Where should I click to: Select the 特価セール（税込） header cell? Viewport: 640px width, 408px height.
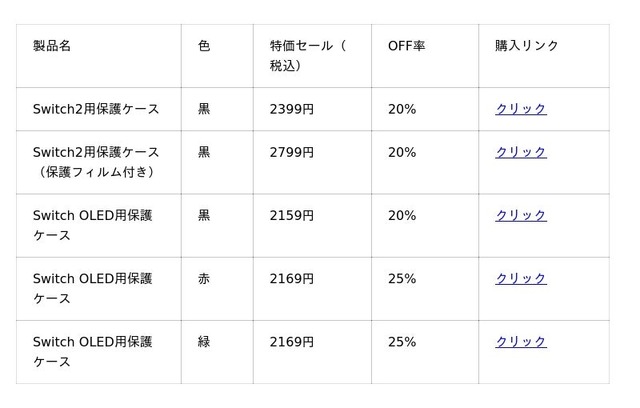click(x=308, y=56)
